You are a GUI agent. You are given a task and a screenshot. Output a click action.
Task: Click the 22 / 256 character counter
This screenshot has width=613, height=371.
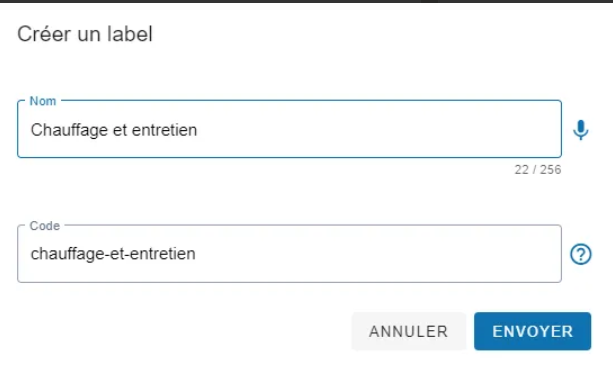(x=538, y=170)
